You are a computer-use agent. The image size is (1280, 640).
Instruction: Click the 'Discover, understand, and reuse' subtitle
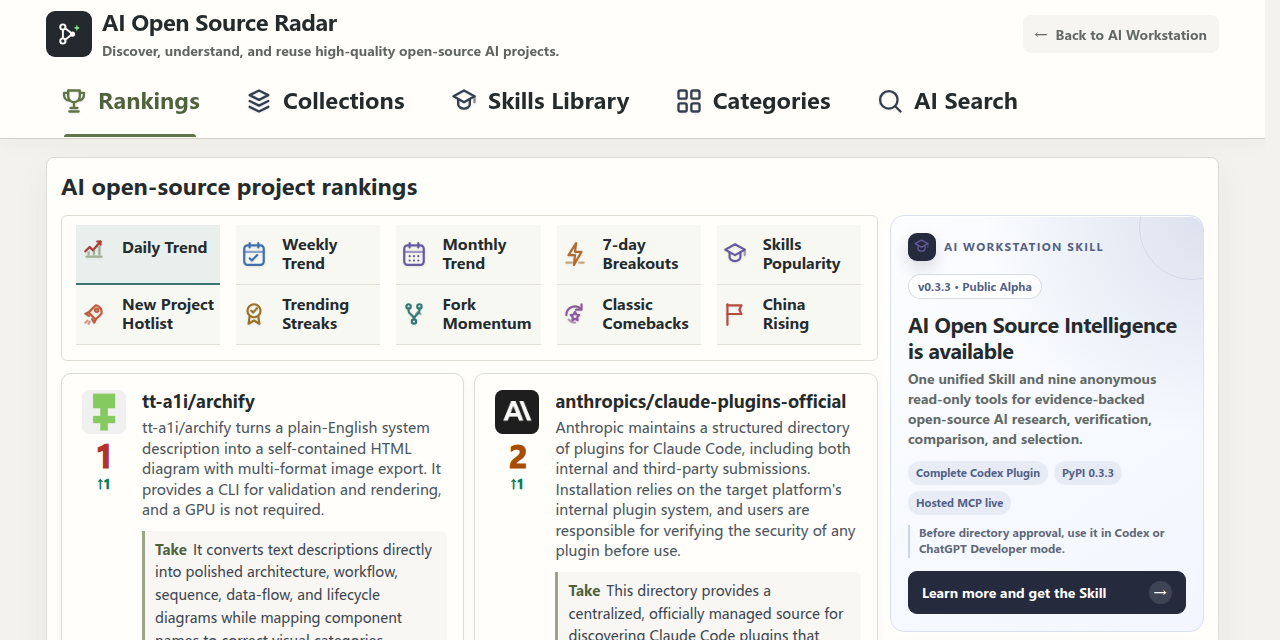tap(330, 51)
